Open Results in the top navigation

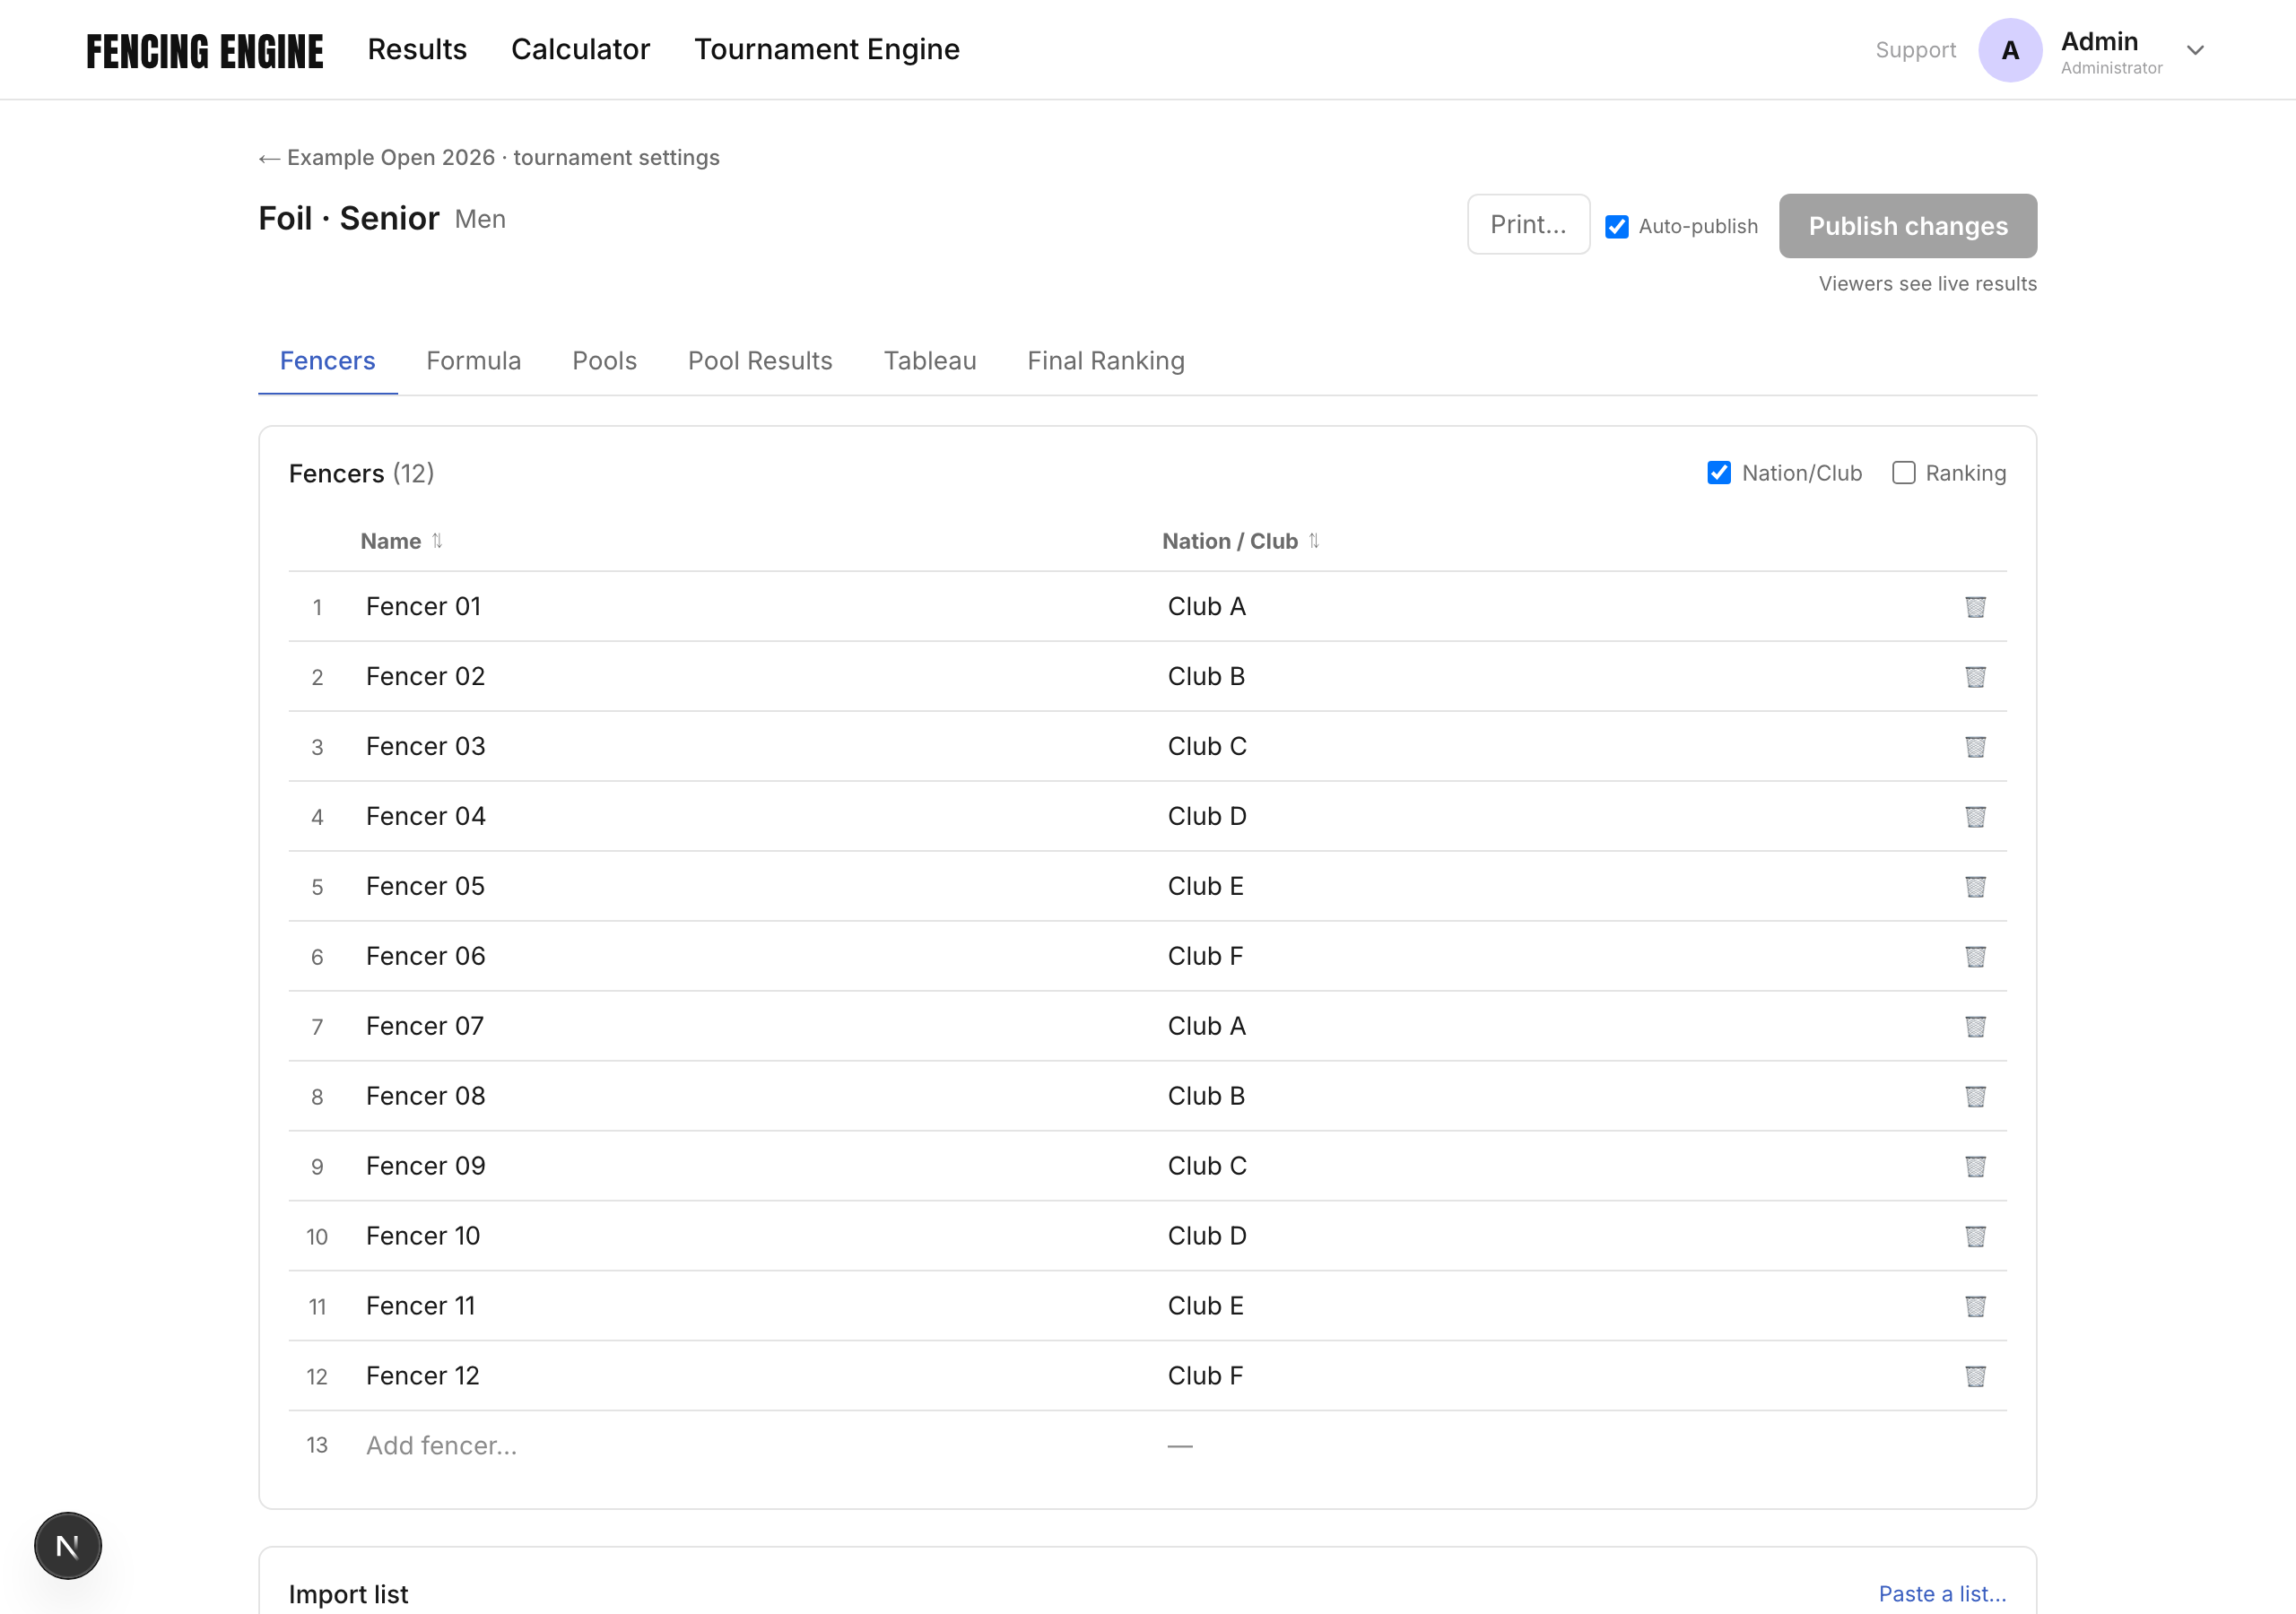[x=417, y=49]
